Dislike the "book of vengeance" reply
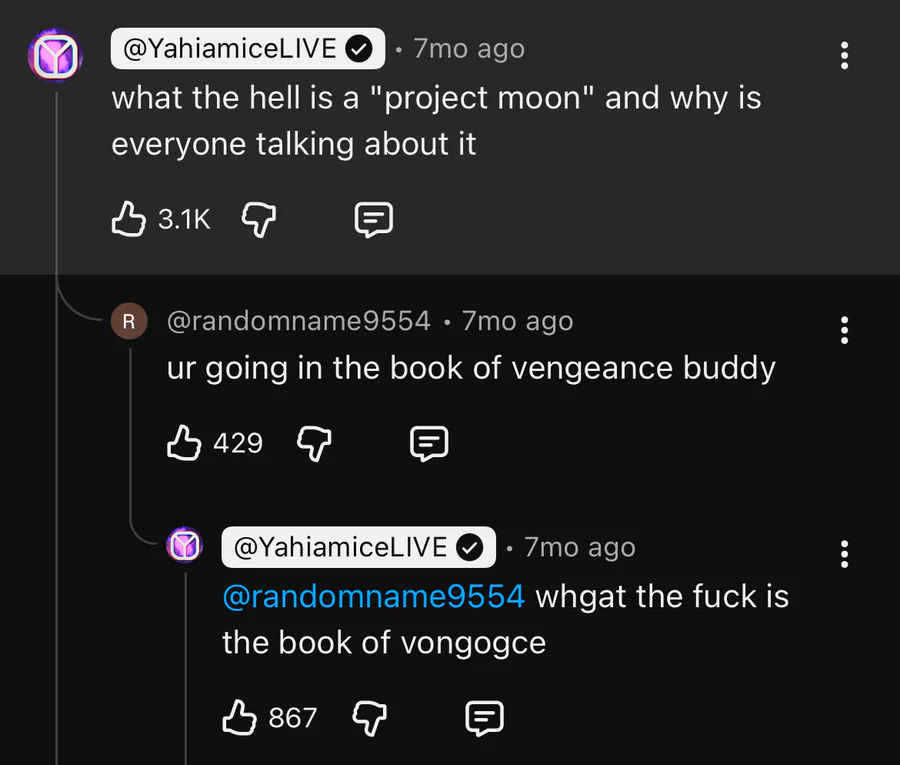This screenshot has width=900, height=765. (314, 442)
